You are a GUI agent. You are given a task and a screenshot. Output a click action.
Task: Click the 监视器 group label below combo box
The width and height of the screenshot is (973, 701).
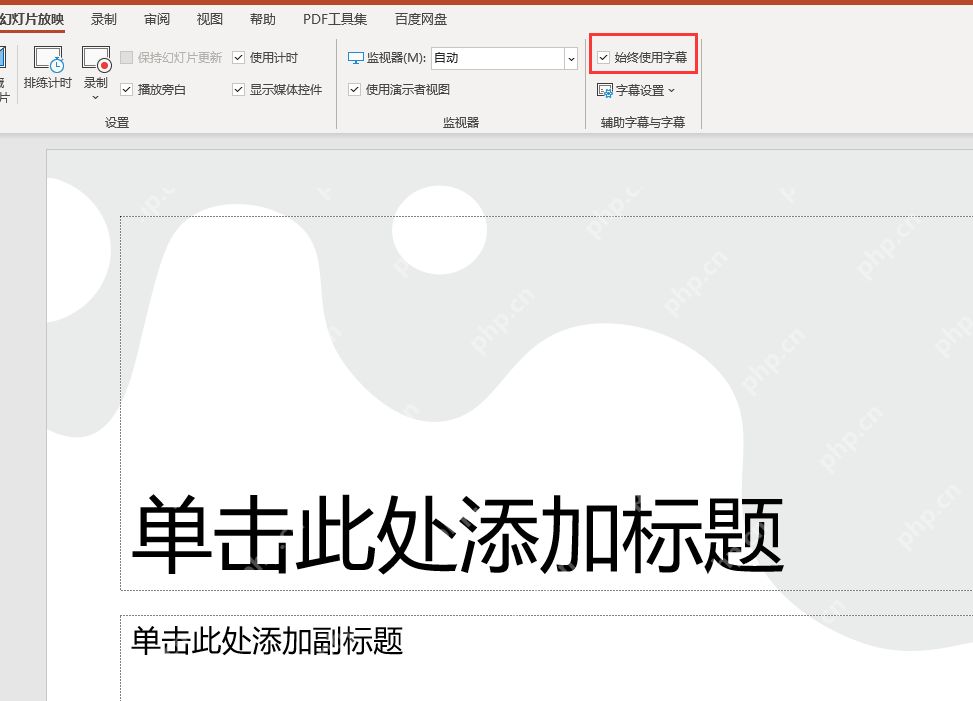[x=461, y=123]
